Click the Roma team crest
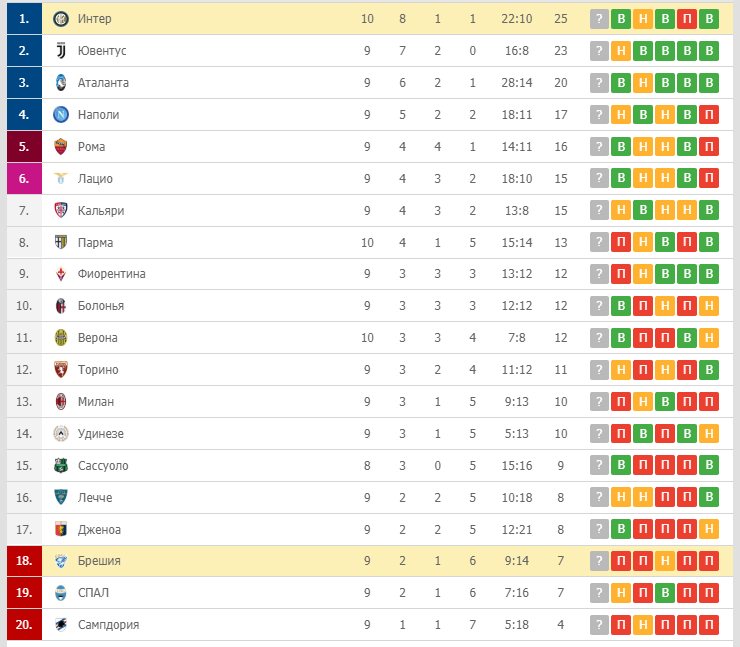 pos(60,147)
